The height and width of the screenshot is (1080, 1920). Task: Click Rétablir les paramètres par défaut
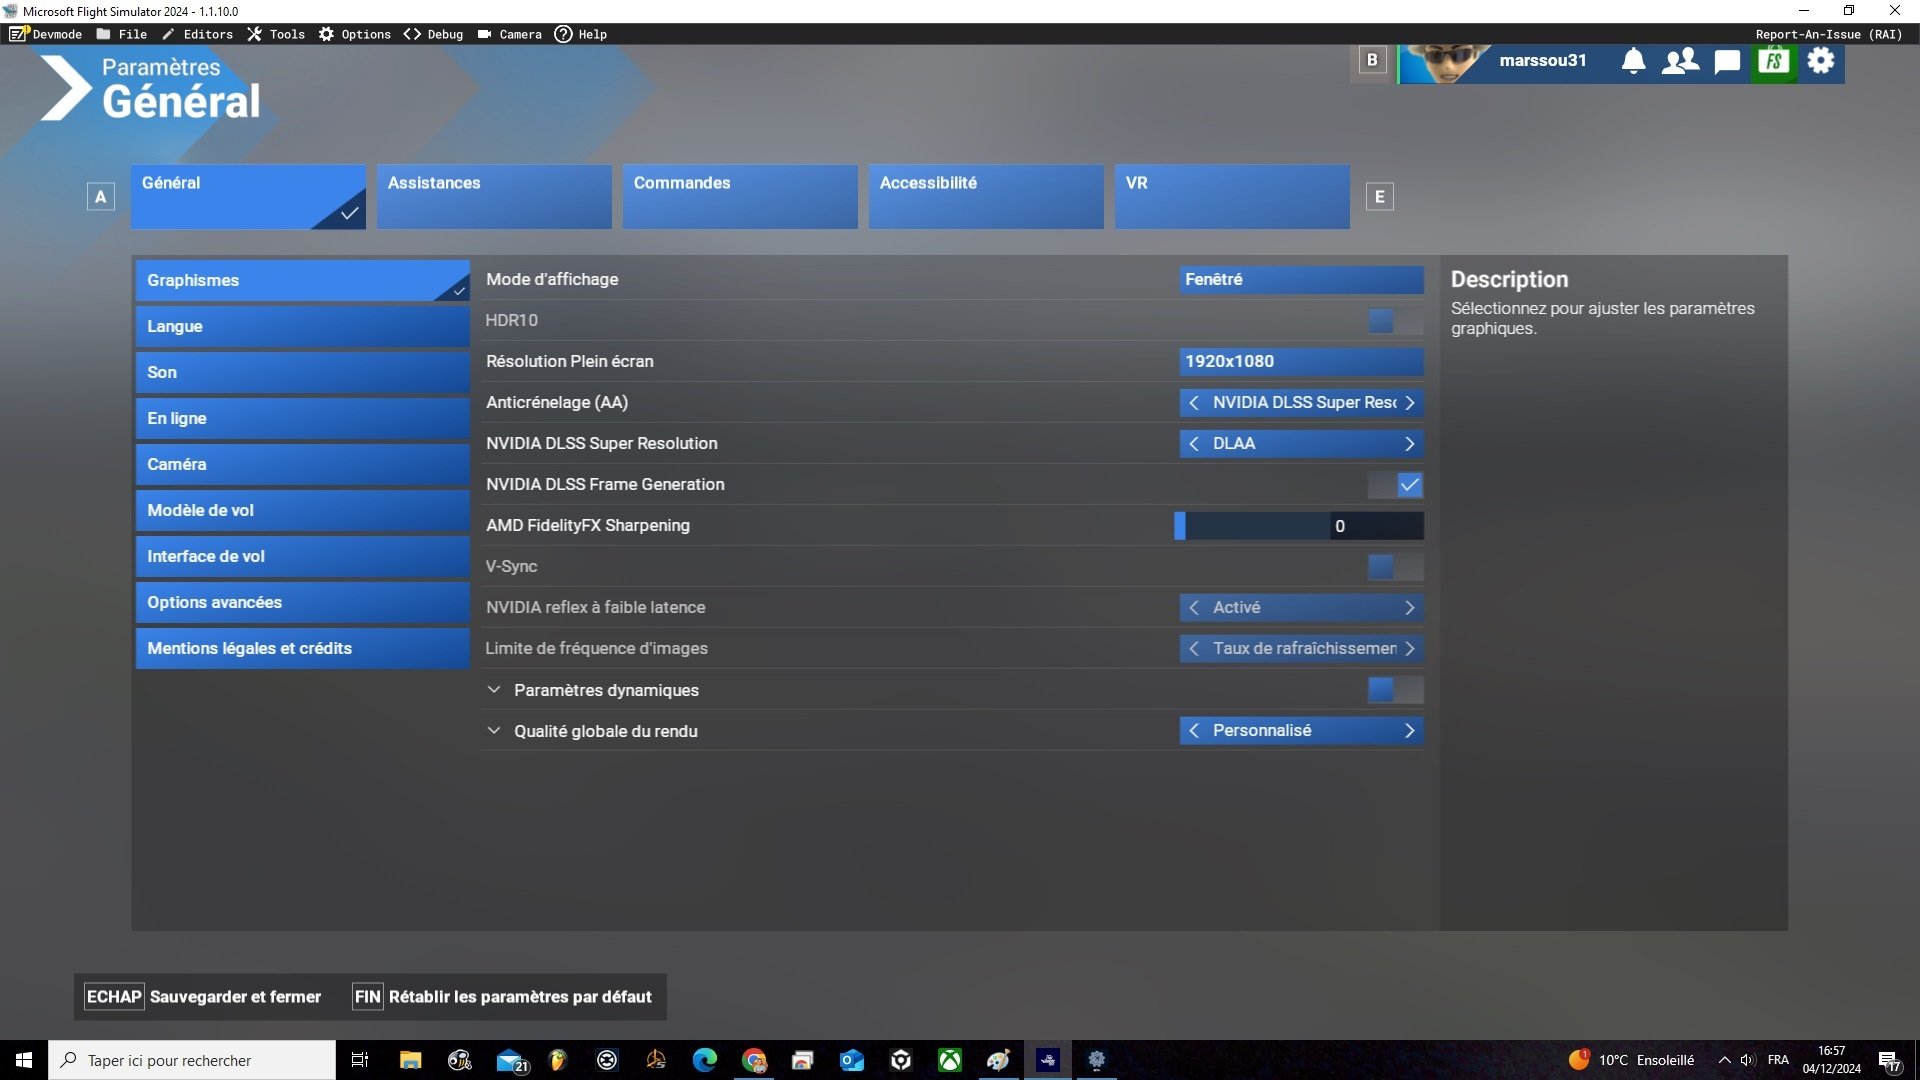(503, 997)
